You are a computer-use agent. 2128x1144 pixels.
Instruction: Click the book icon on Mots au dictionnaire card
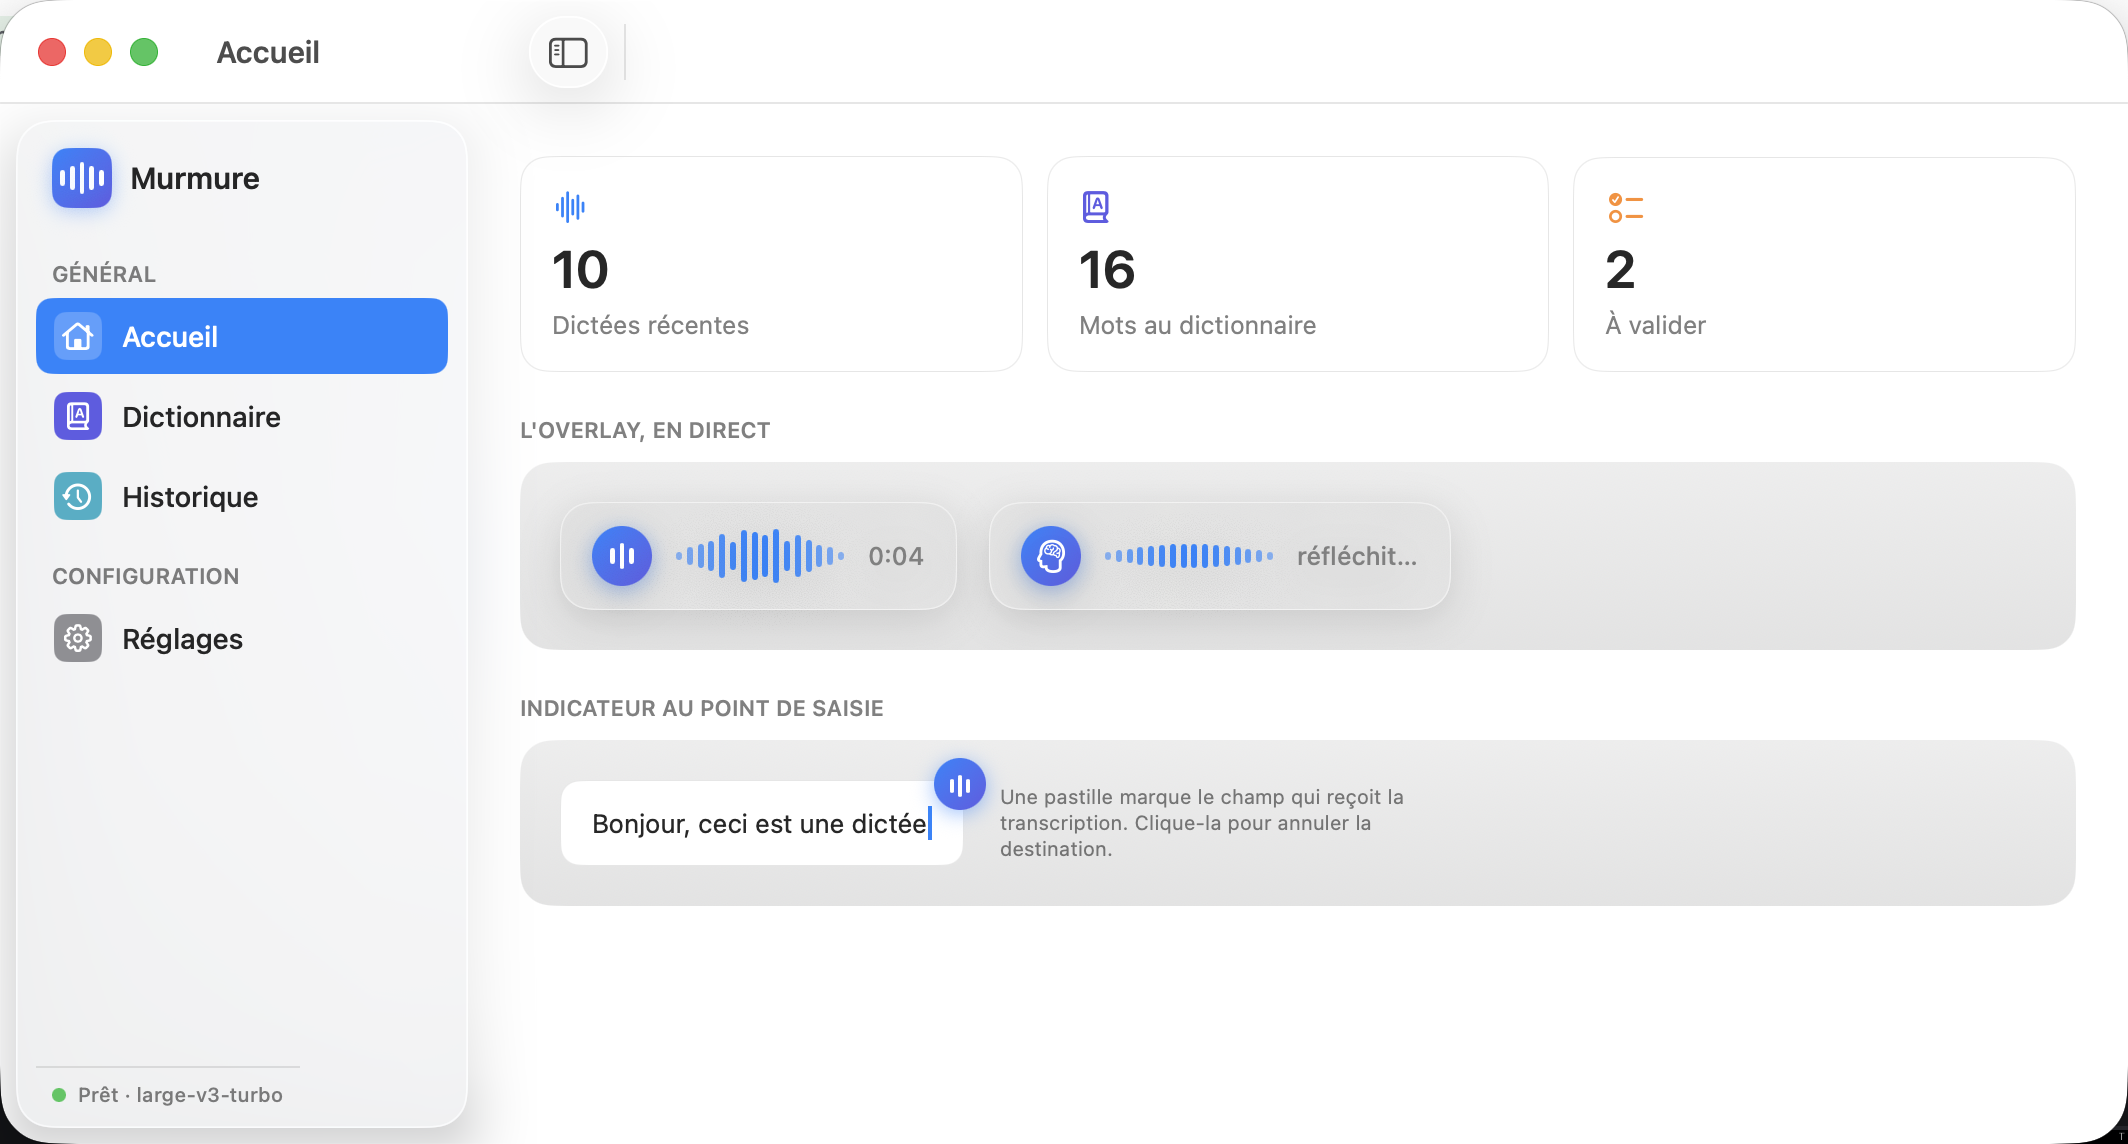[x=1096, y=207]
